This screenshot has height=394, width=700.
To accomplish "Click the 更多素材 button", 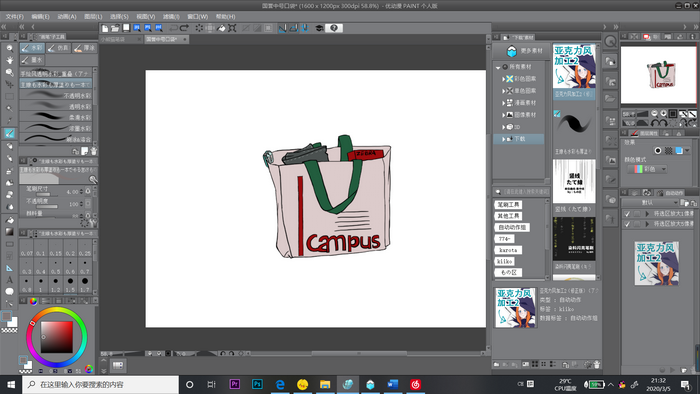I will 525,51.
